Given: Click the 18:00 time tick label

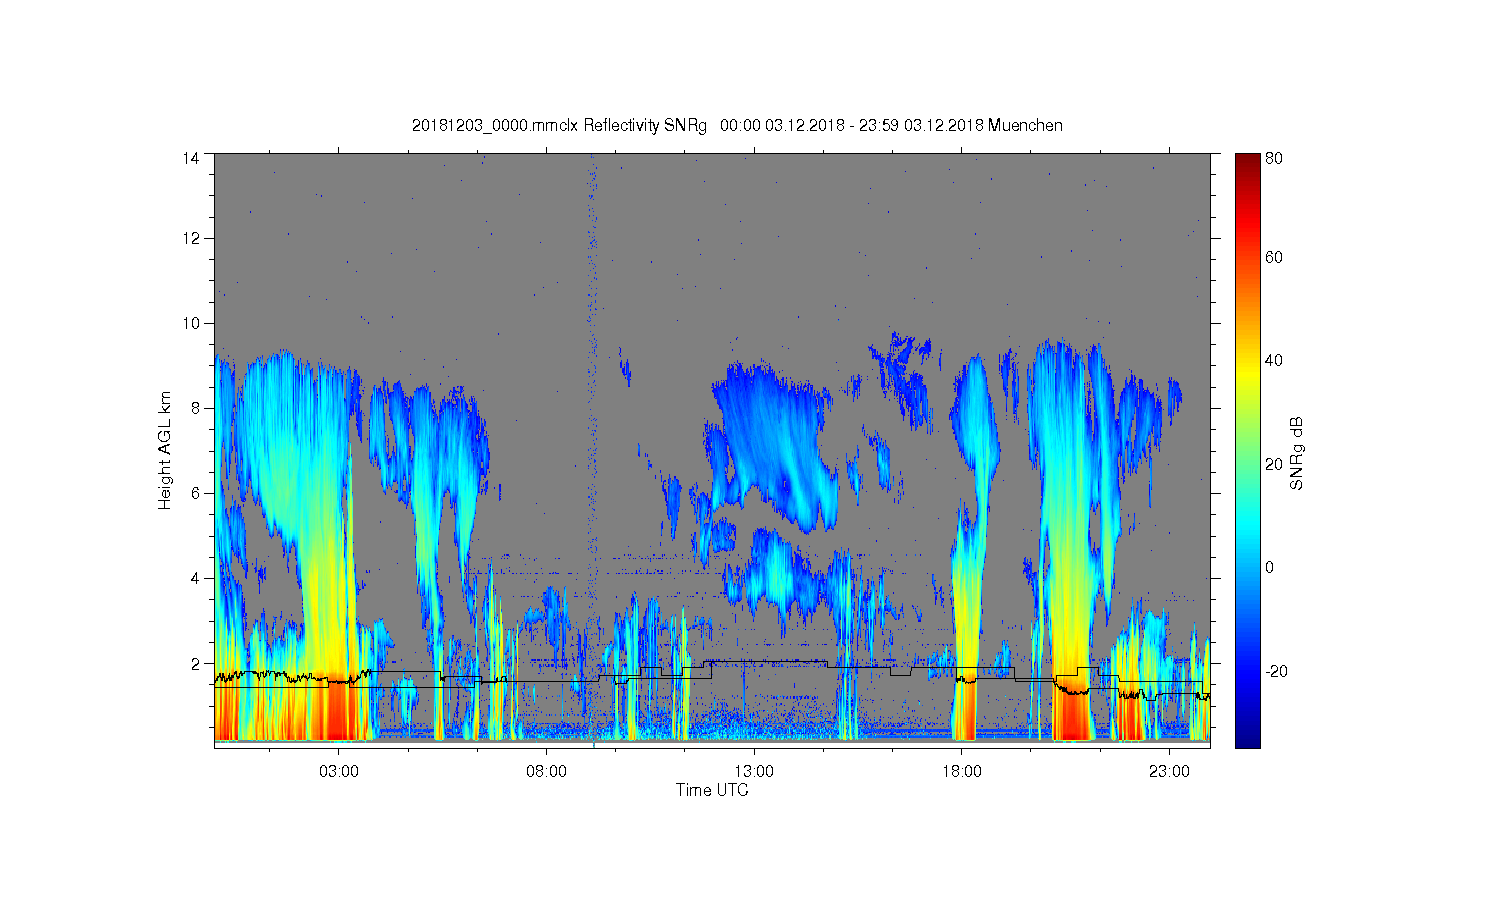Looking at the screenshot, I should (x=962, y=772).
